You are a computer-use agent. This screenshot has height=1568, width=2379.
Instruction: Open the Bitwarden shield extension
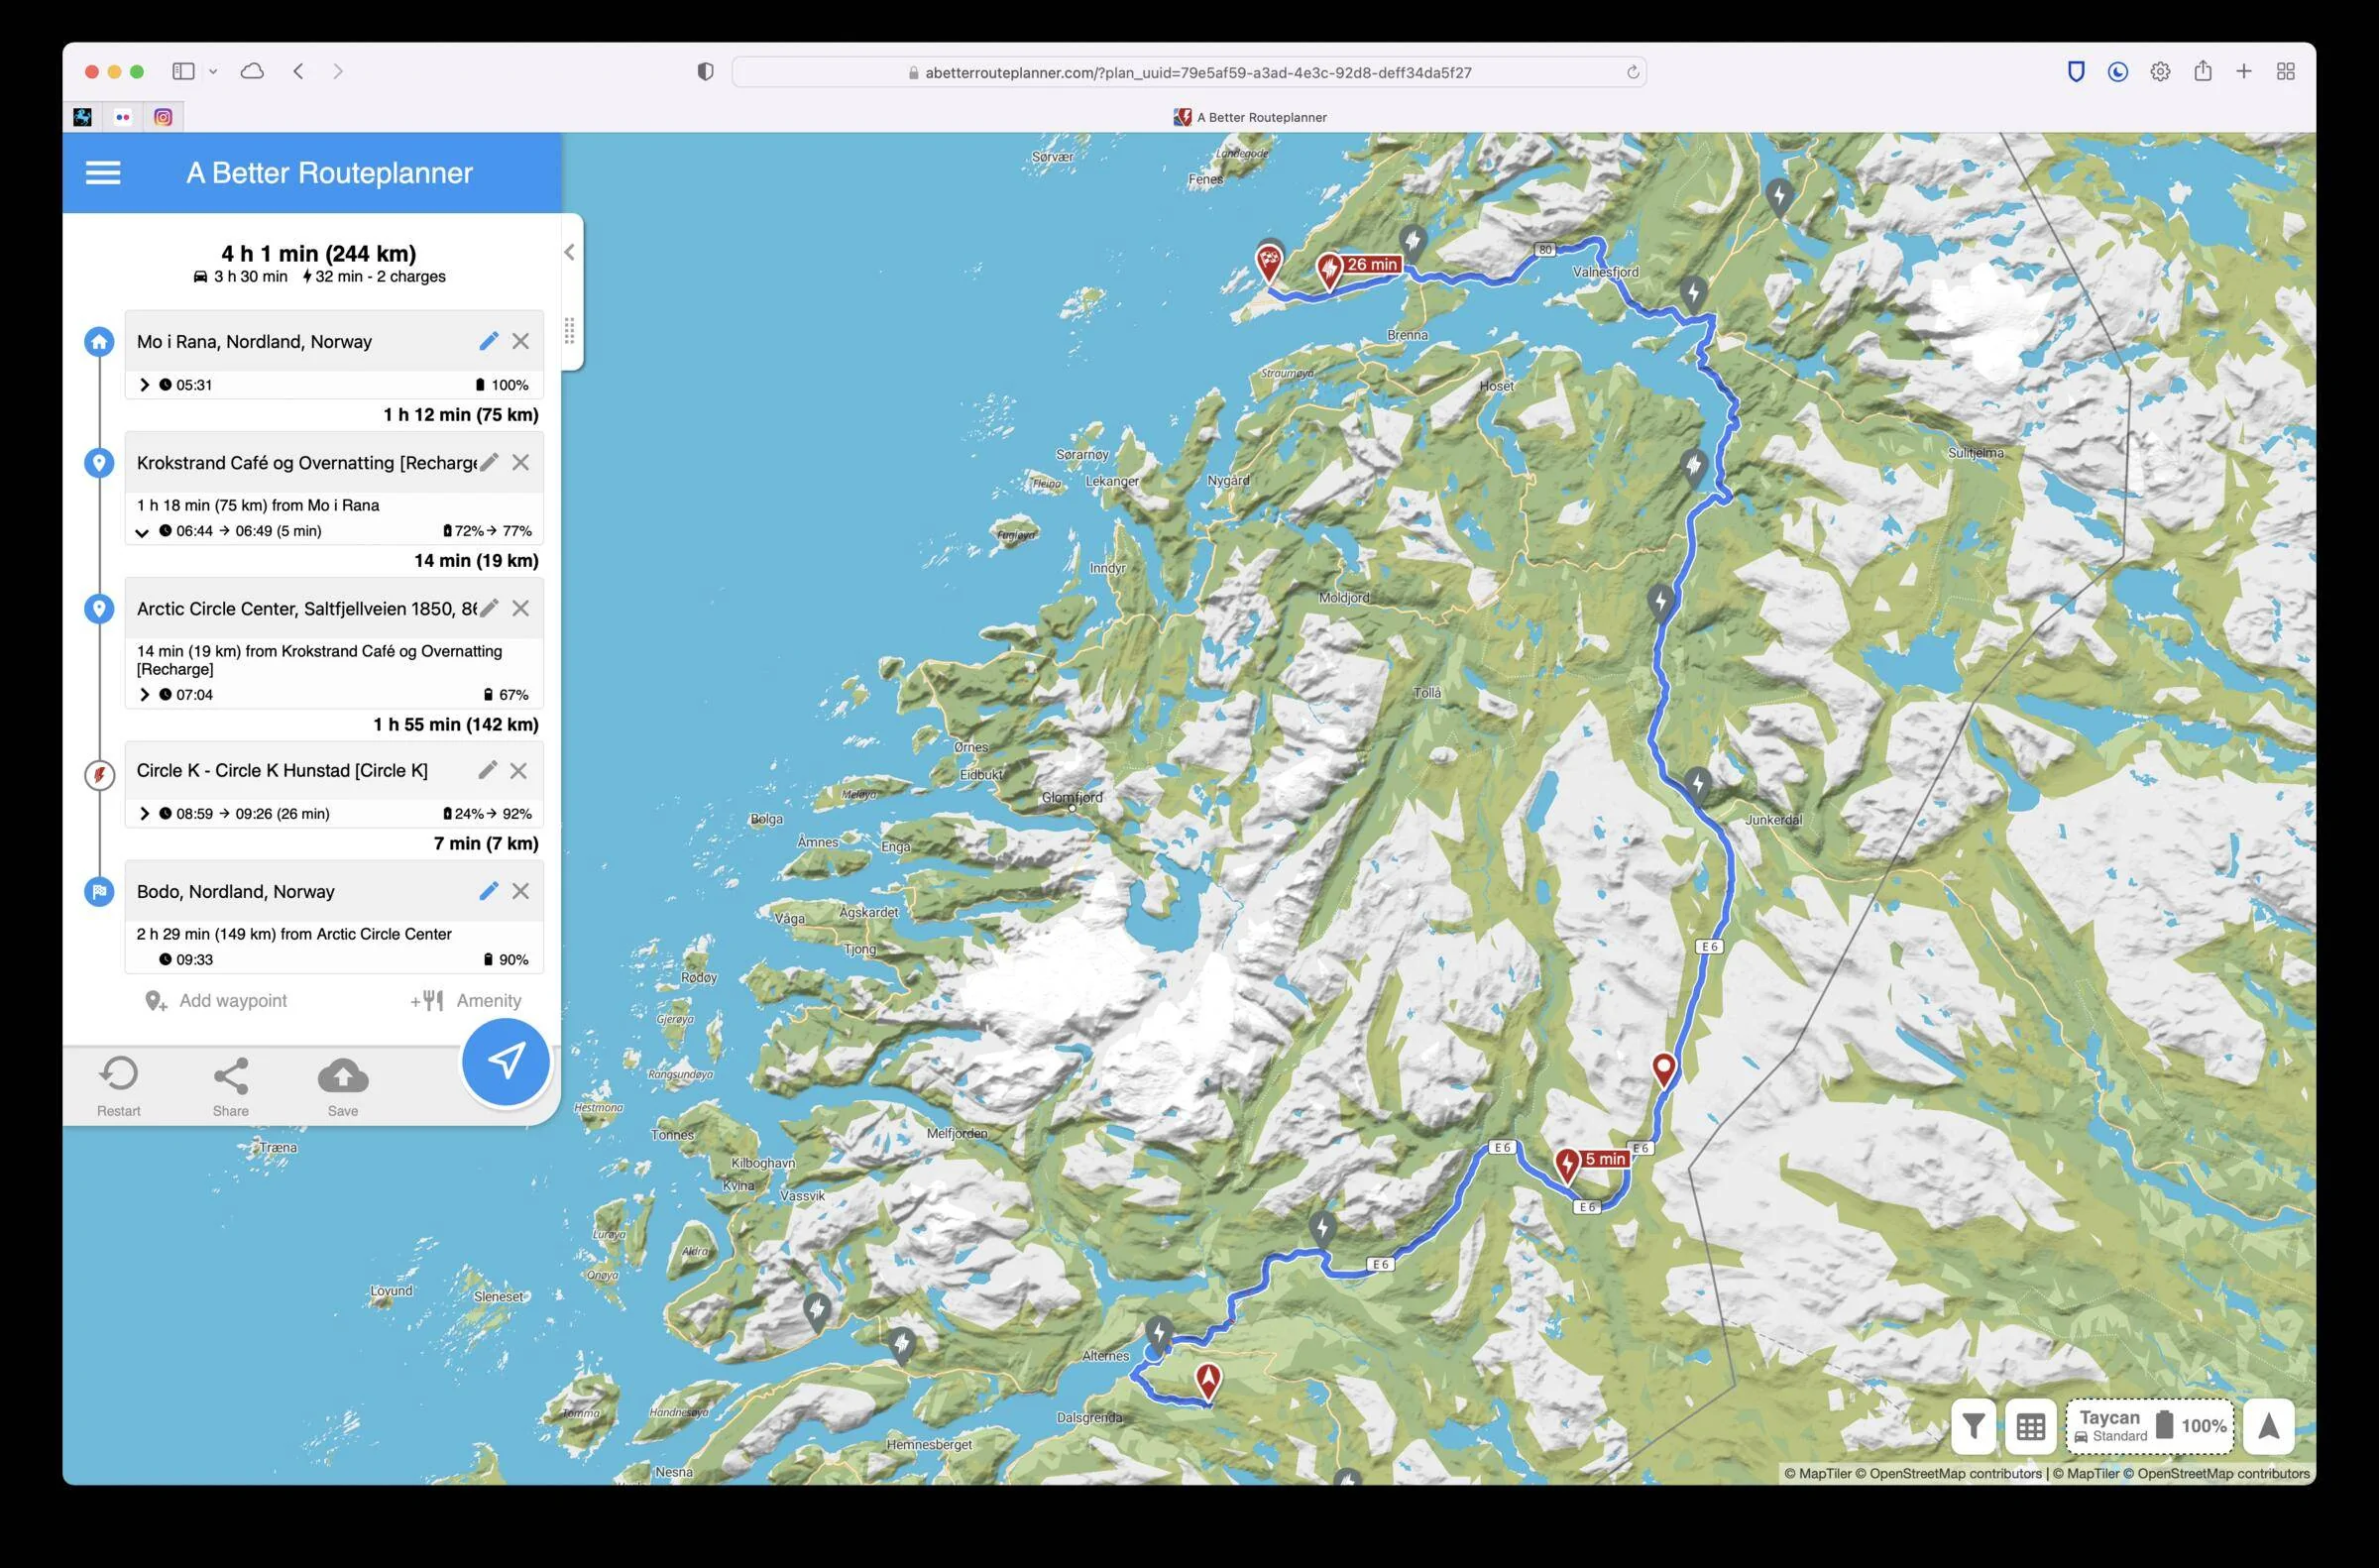2076,71
